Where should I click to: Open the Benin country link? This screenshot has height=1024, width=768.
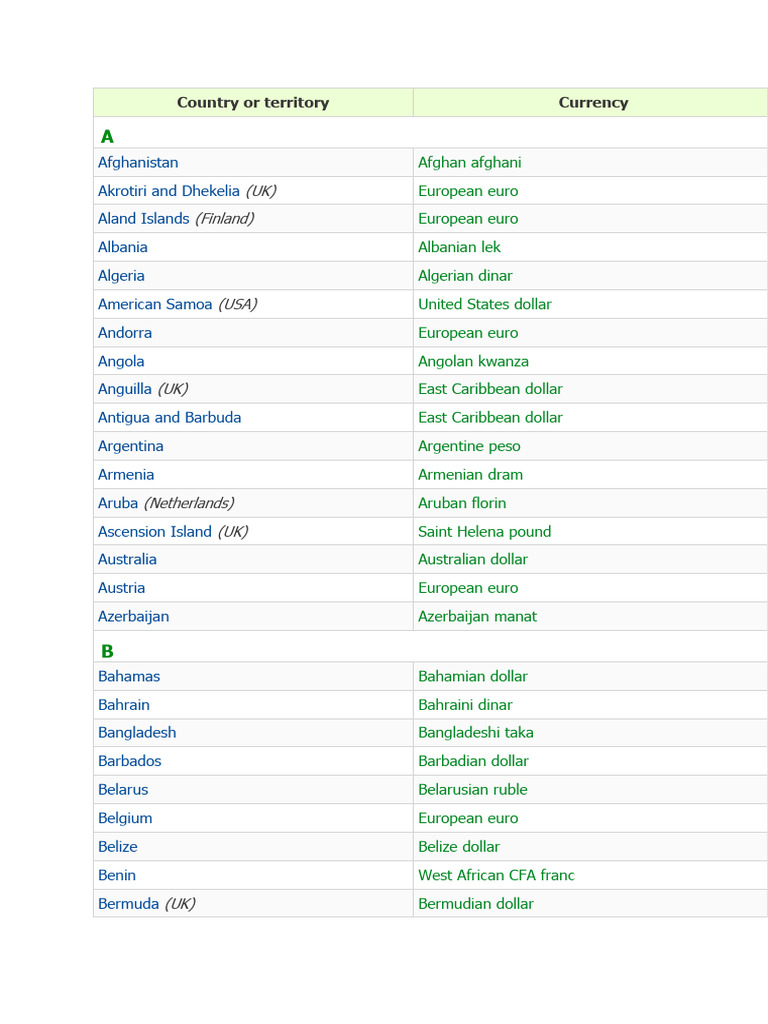click(117, 876)
